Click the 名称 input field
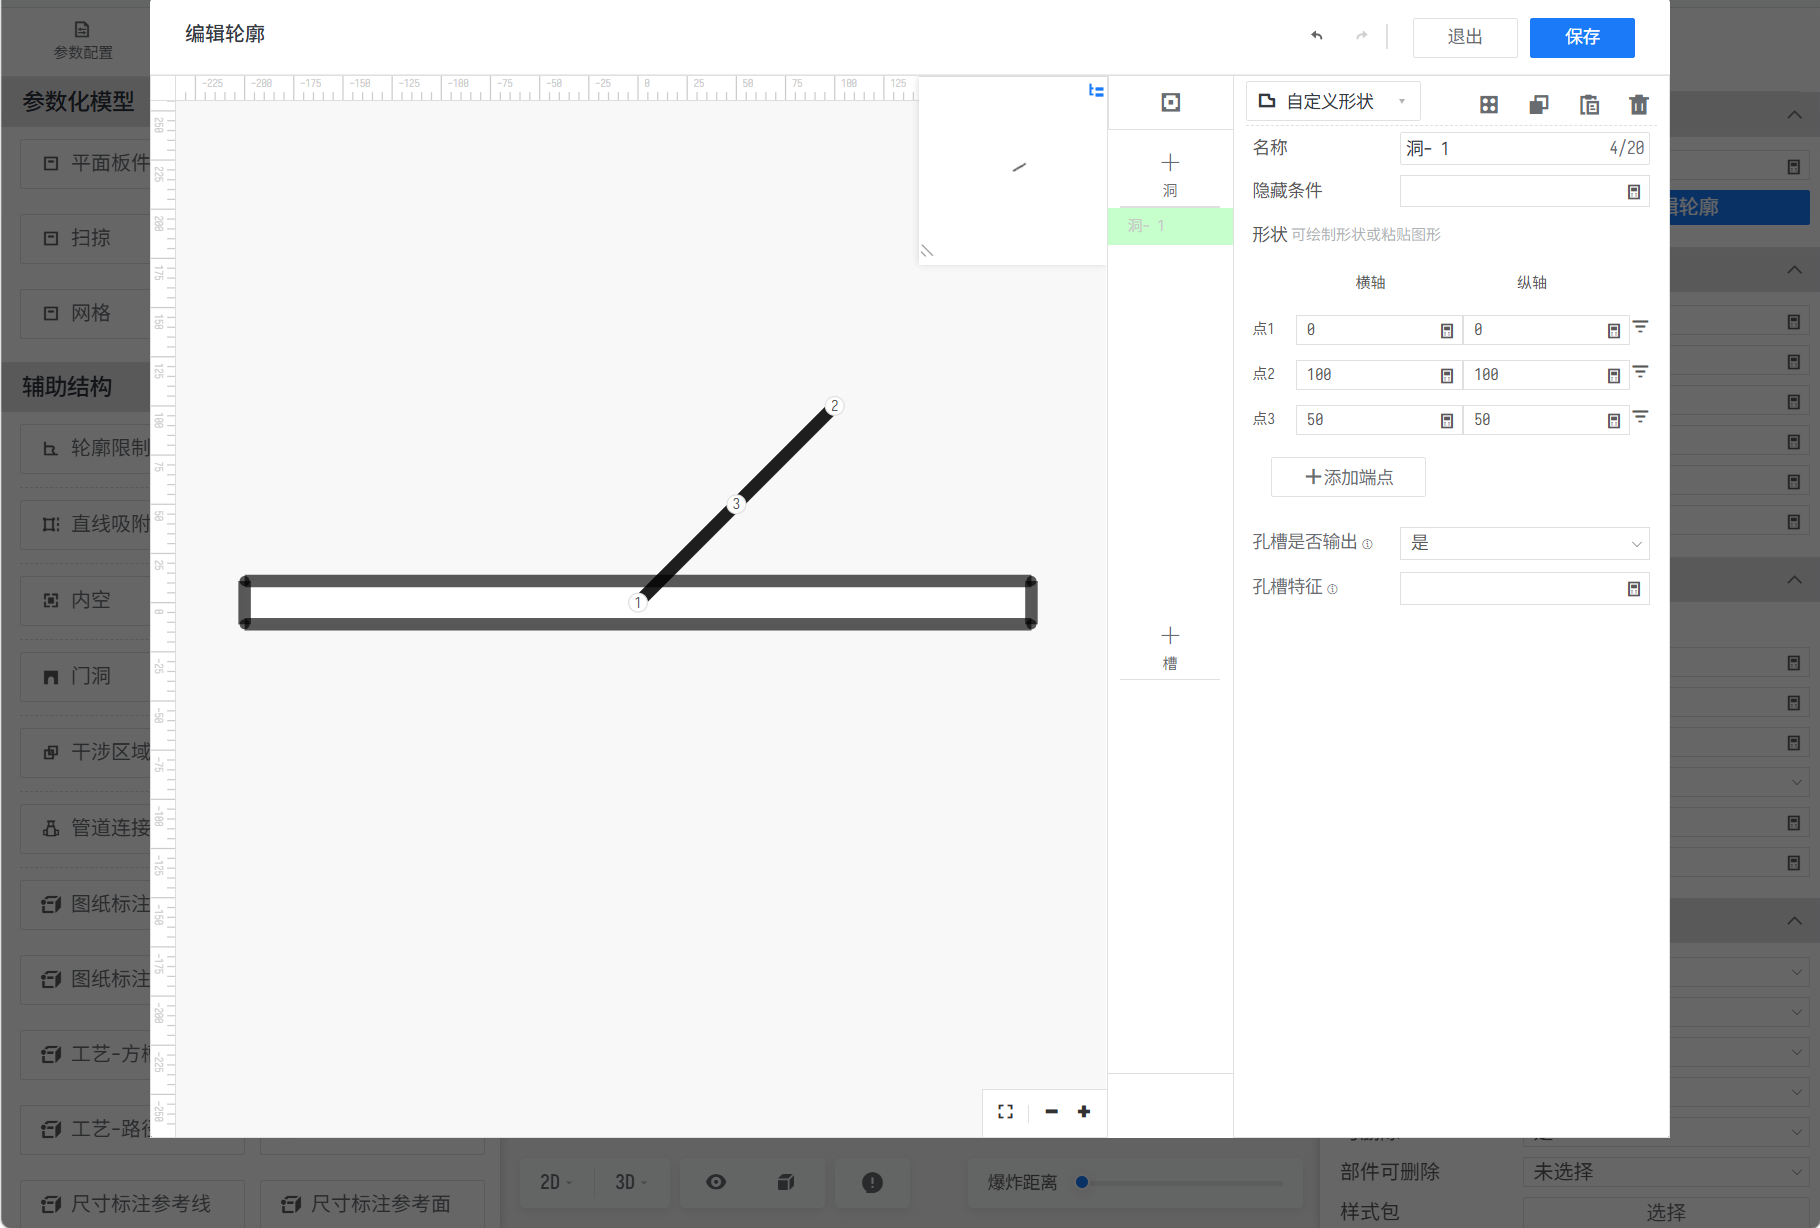1820x1228 pixels. (x=1524, y=148)
